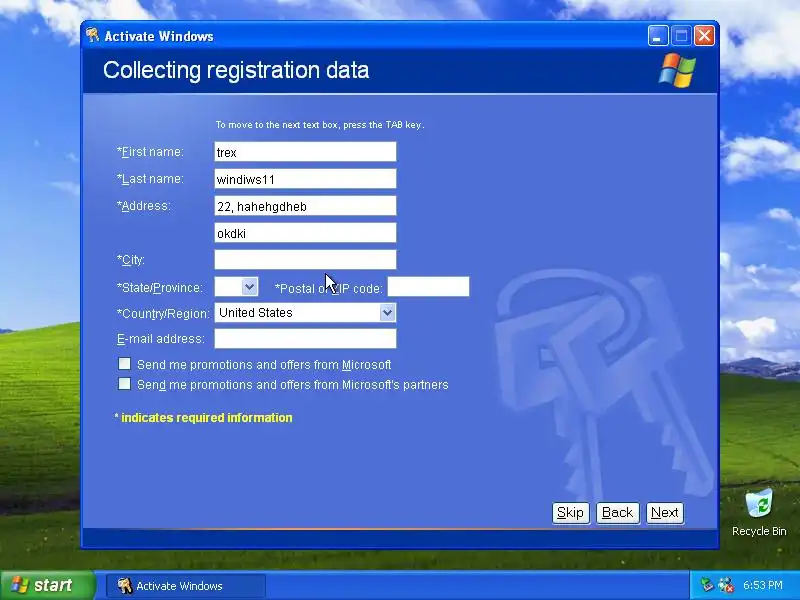Viewport: 800px width, 600px height.
Task: Click the E-mail address field
Action: point(305,338)
